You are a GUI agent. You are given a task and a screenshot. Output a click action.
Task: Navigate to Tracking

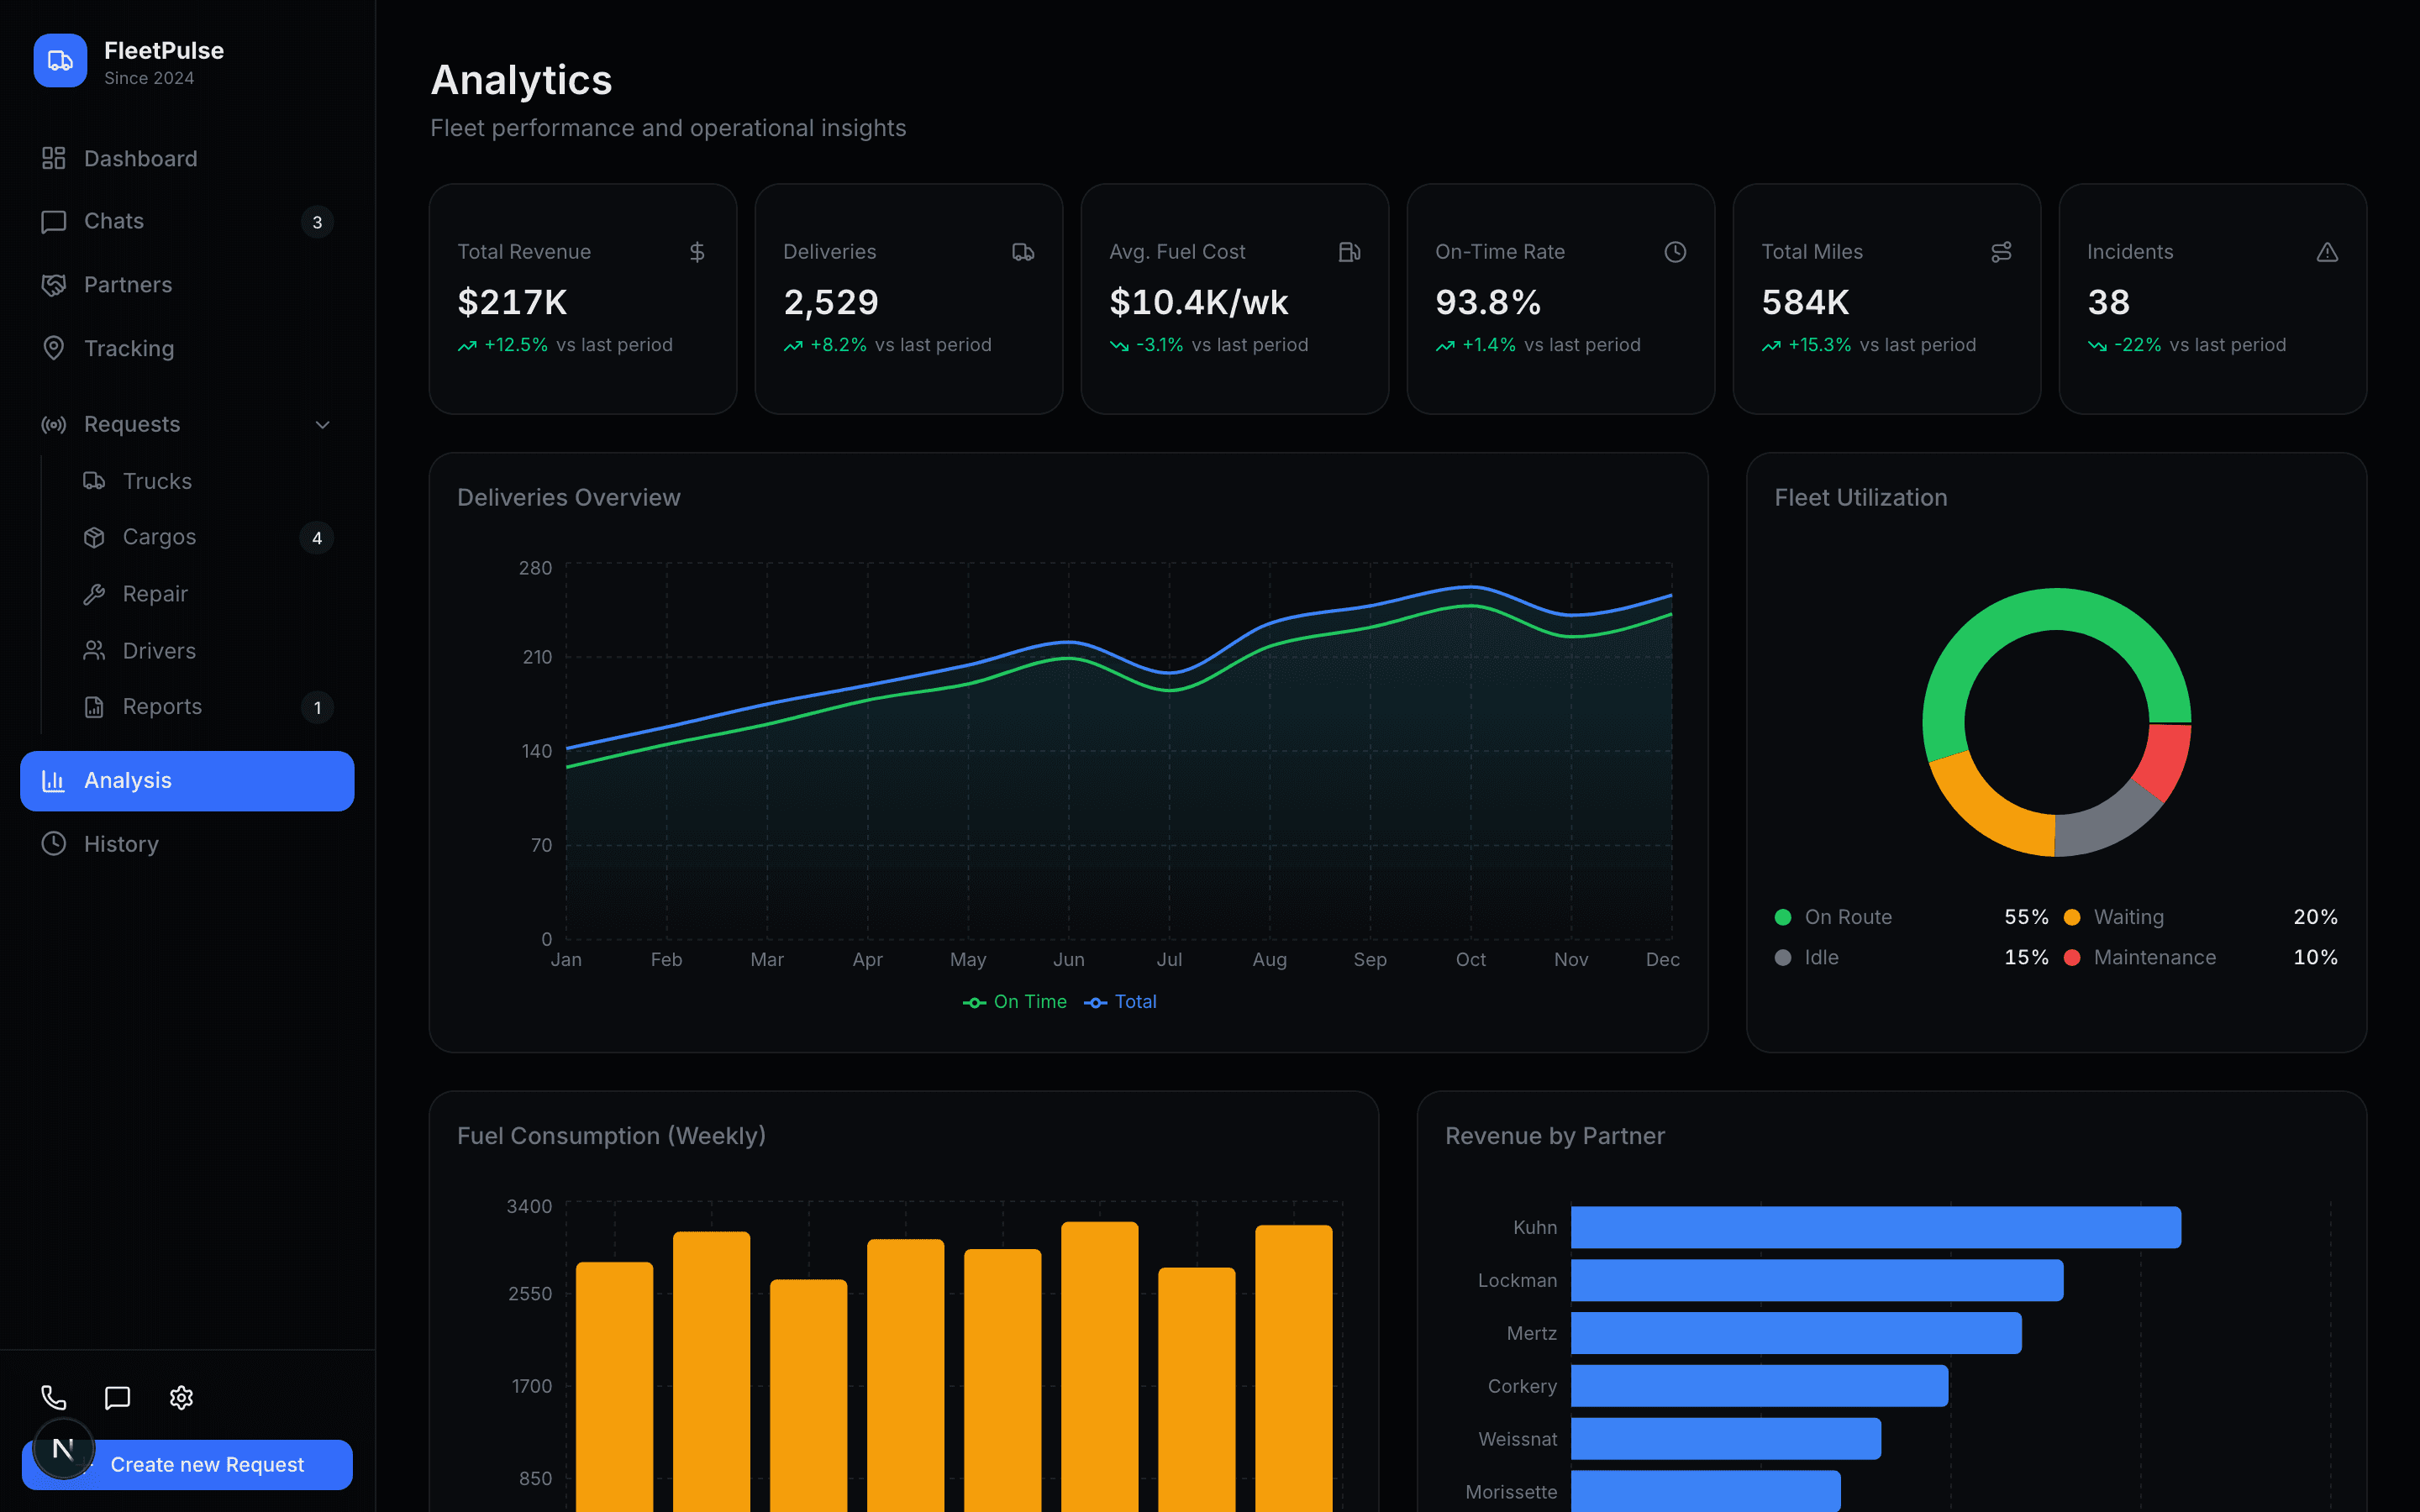pos(187,348)
